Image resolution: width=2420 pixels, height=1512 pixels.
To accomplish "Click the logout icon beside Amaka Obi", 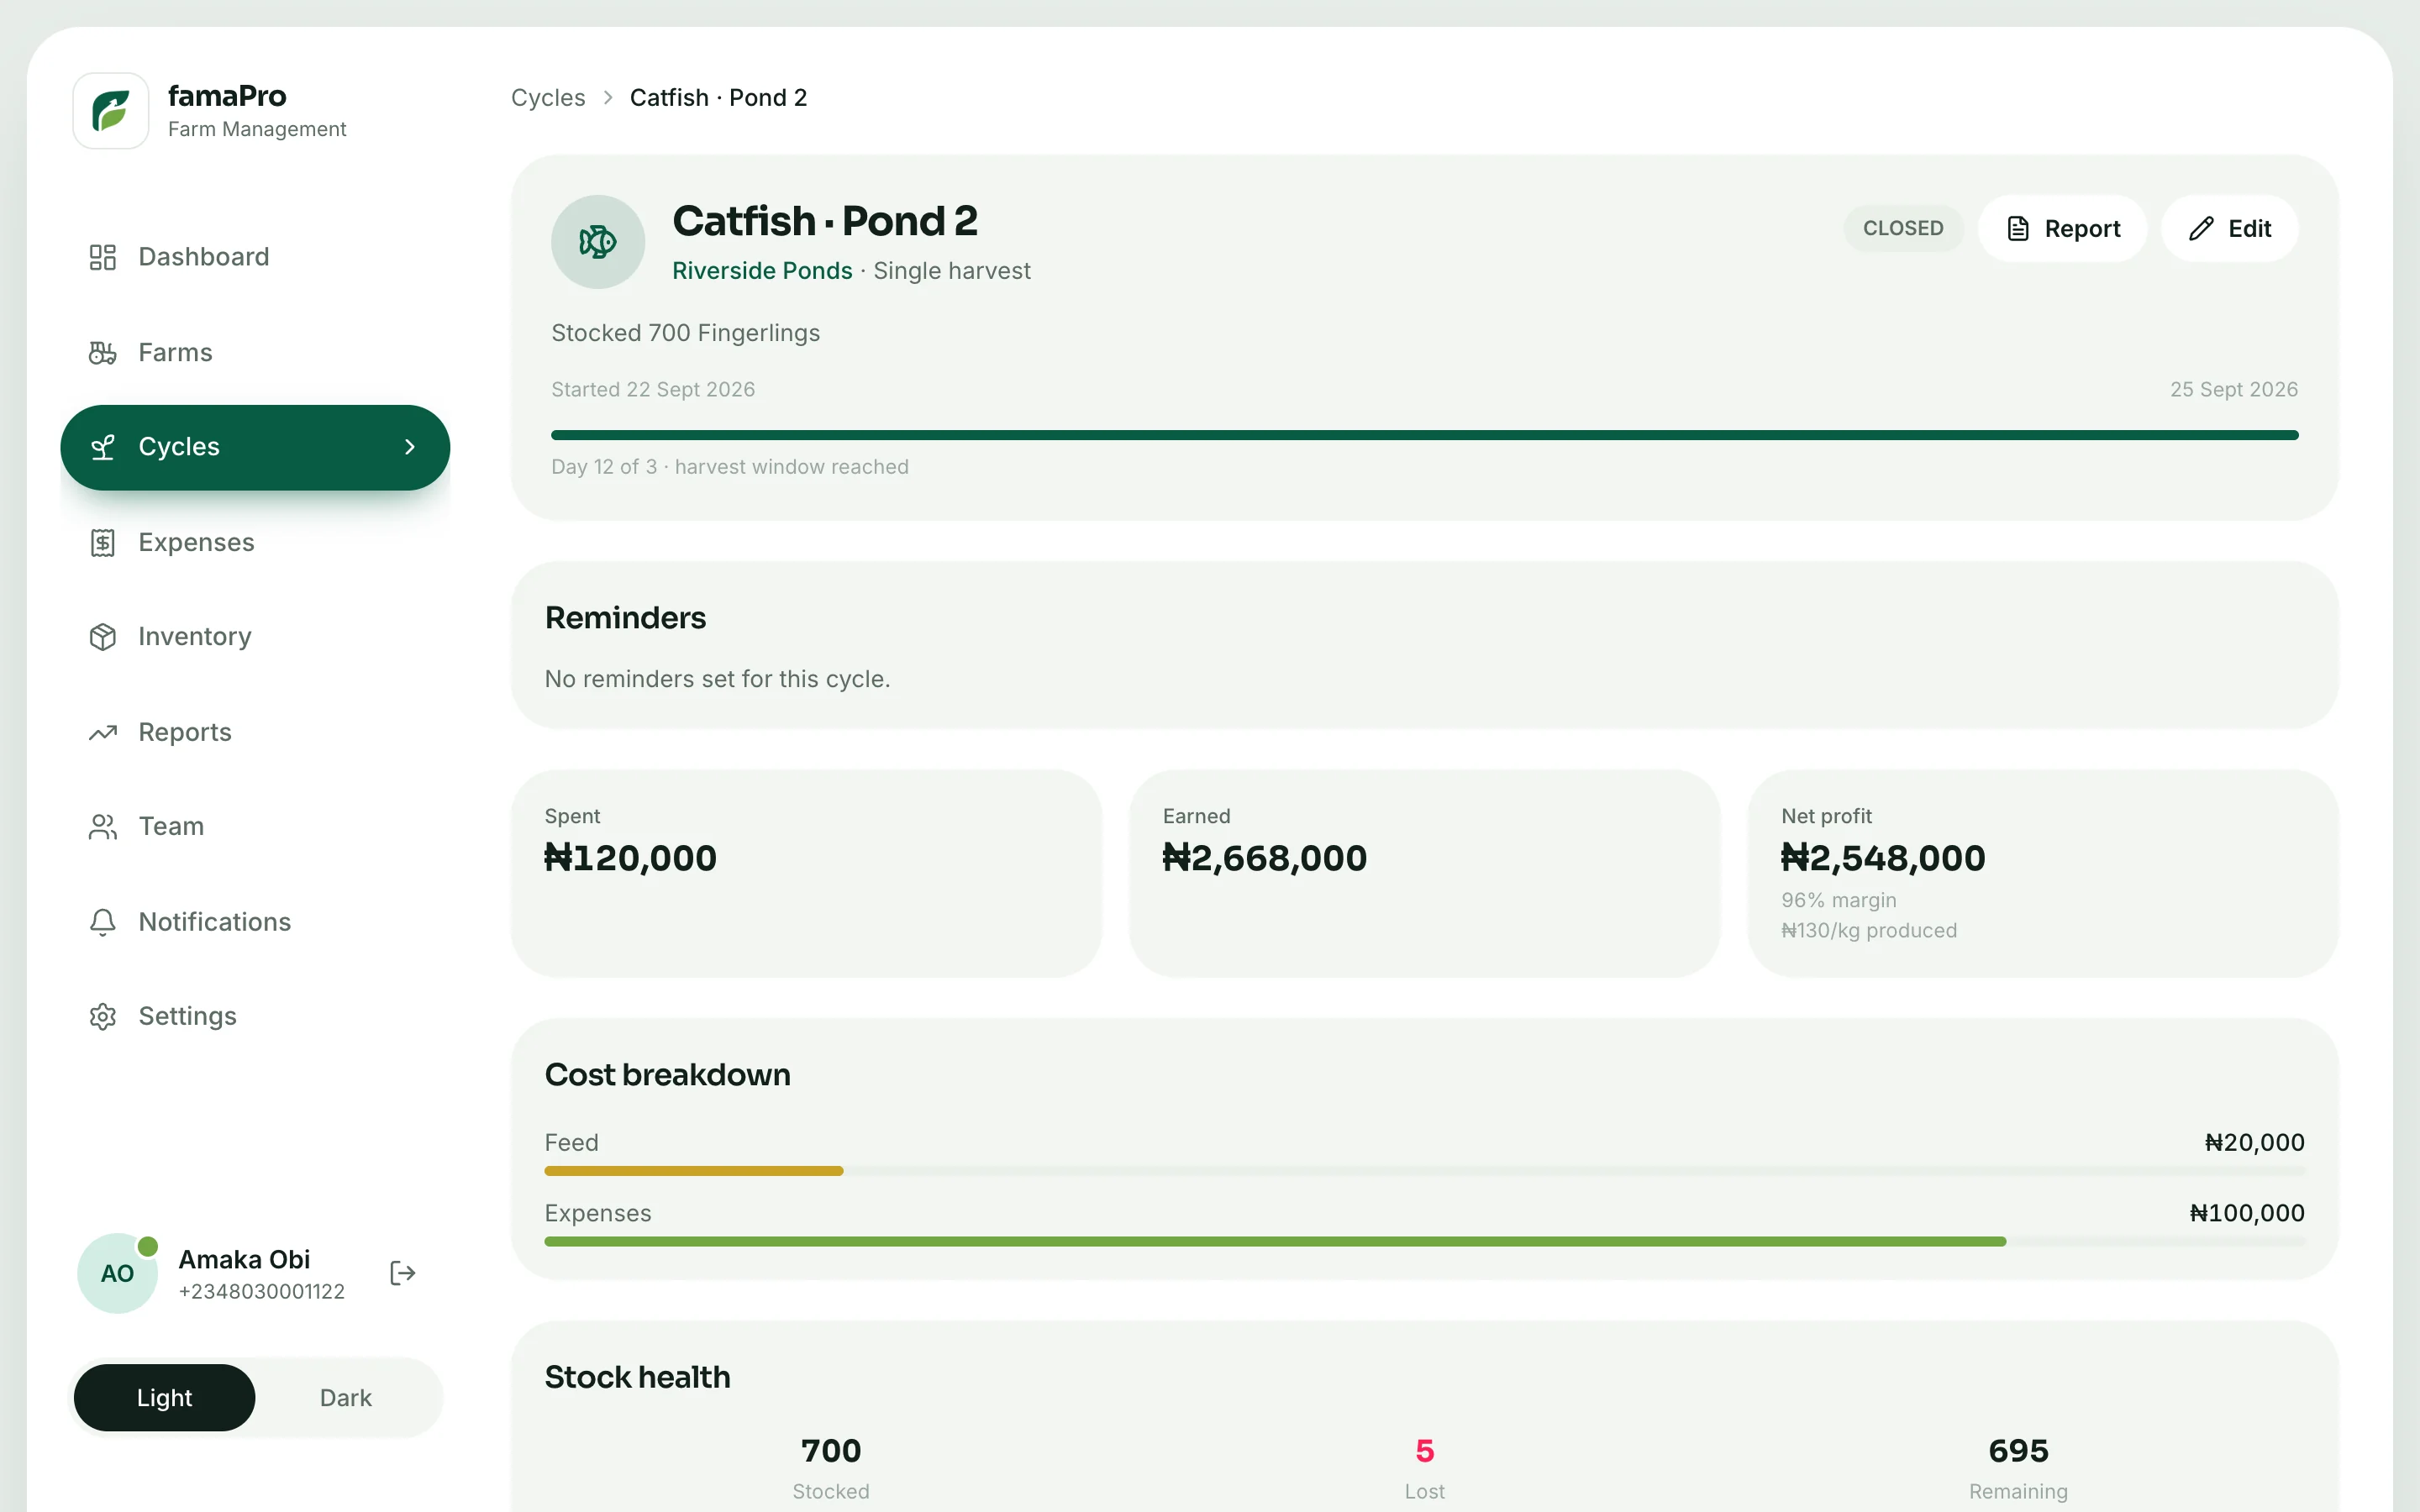I will click(x=402, y=1273).
